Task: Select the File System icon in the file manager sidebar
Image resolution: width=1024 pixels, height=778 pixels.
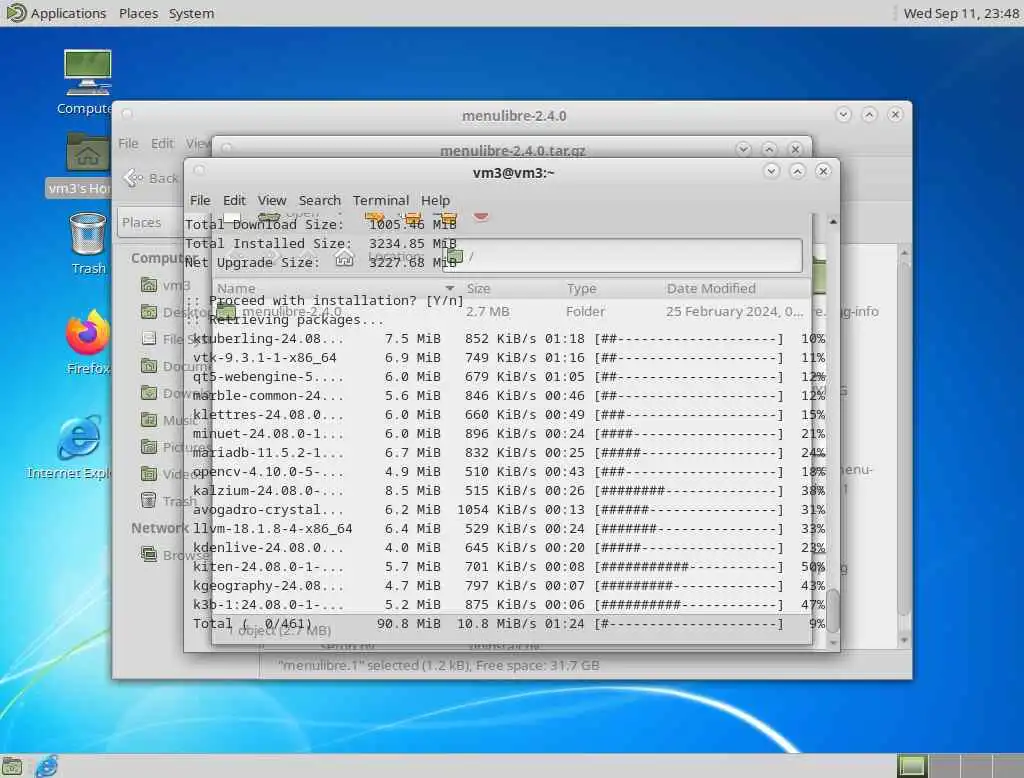Action: (149, 338)
